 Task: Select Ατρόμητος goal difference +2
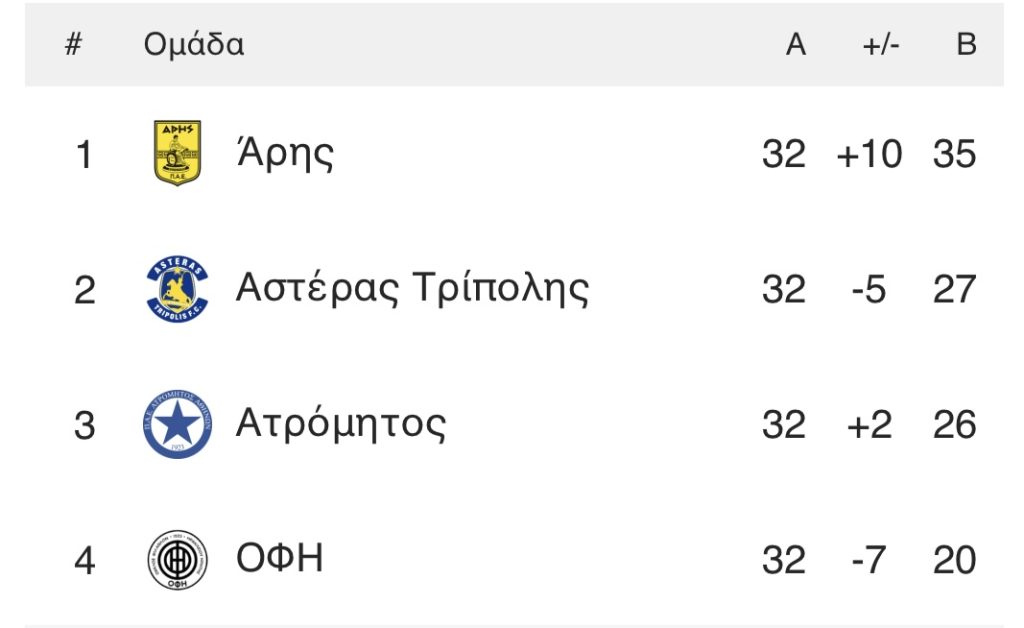click(x=869, y=425)
